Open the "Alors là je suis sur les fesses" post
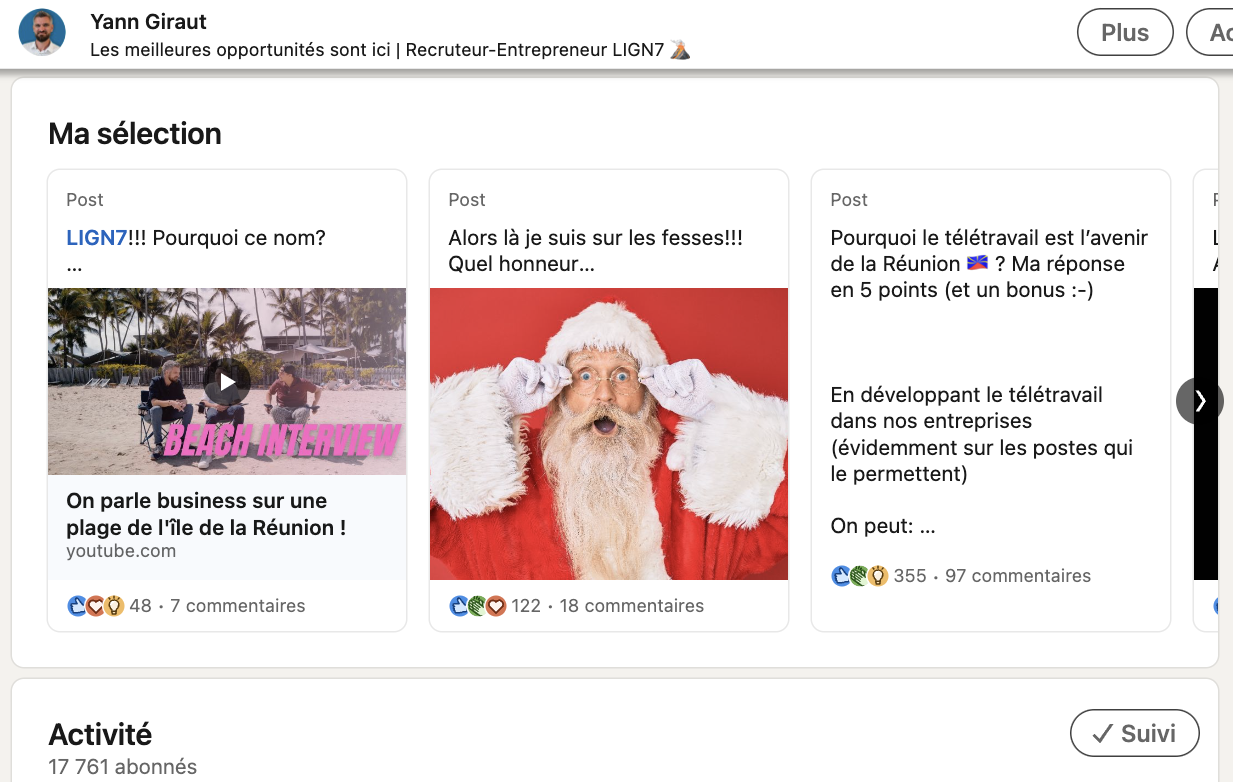 click(x=595, y=251)
